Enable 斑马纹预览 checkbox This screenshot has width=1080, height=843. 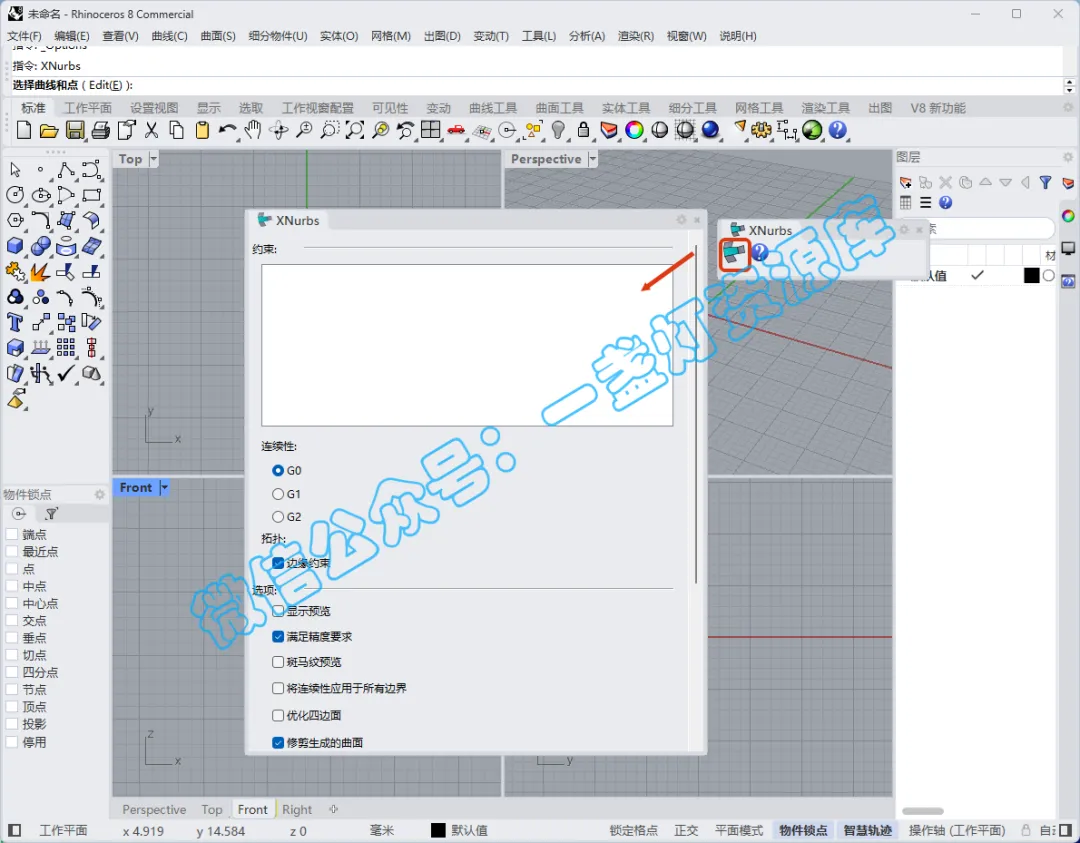pos(278,662)
